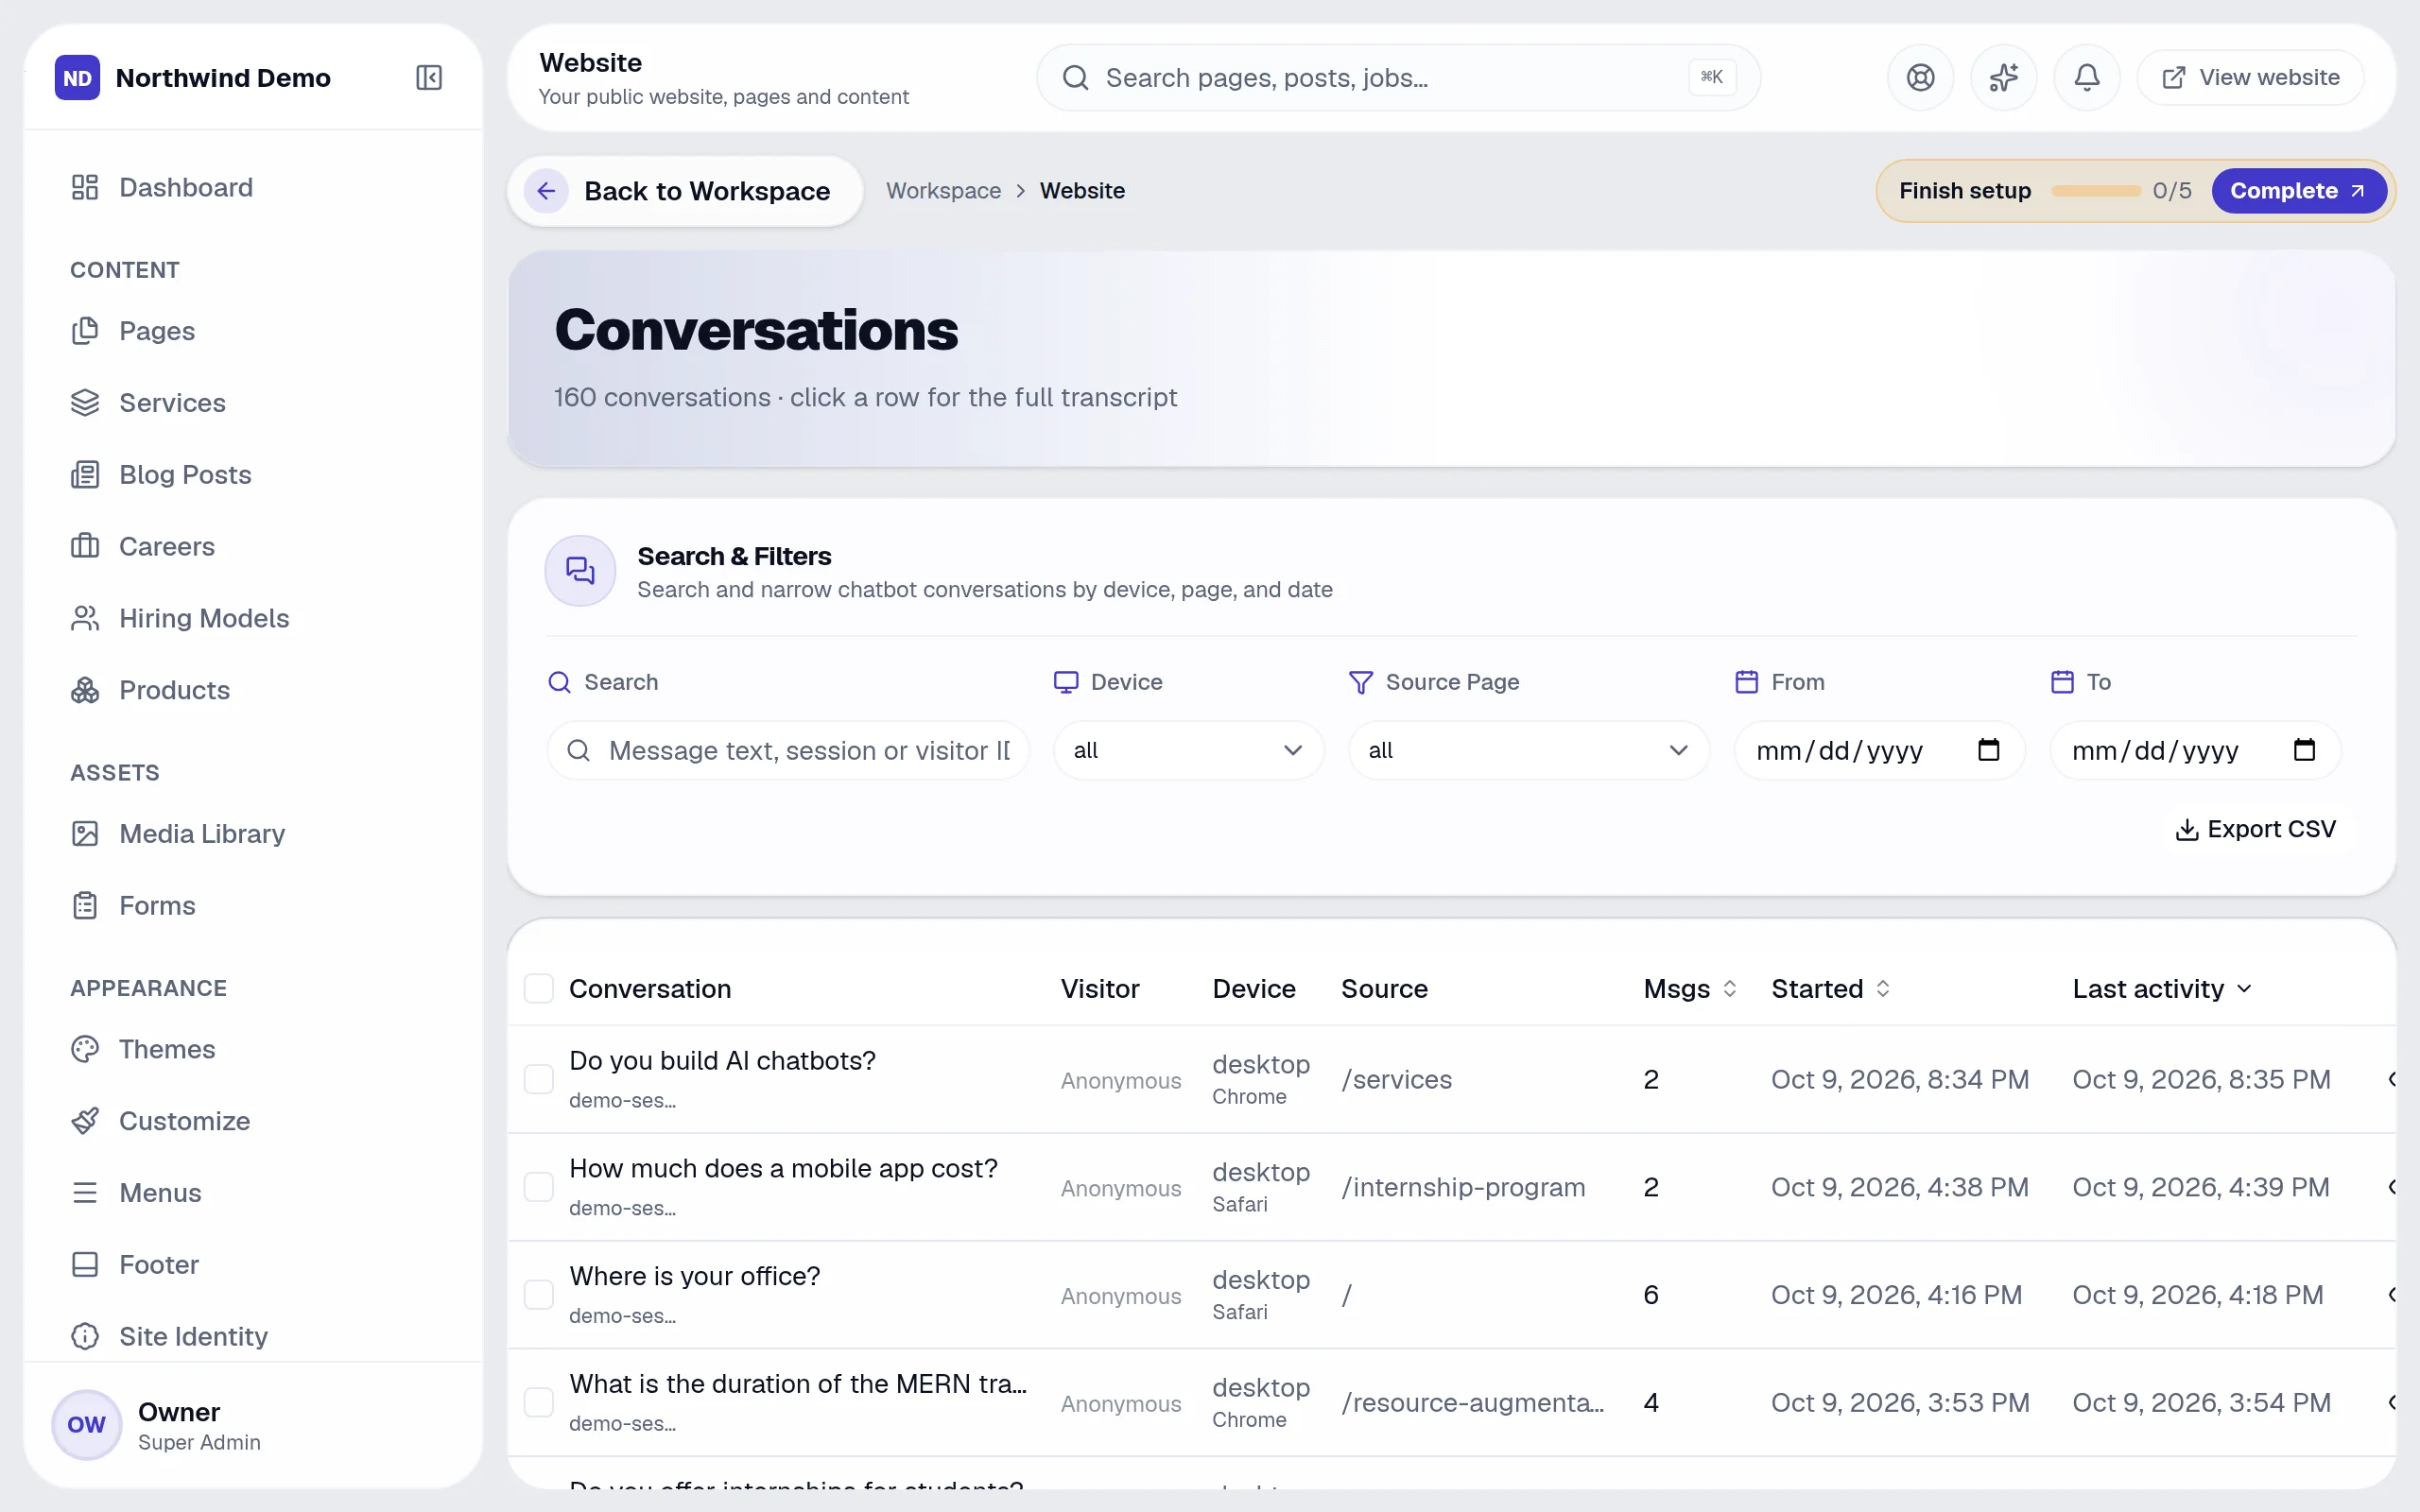This screenshot has height=1512, width=2420.
Task: Sort by Started column
Action: click(x=1830, y=988)
